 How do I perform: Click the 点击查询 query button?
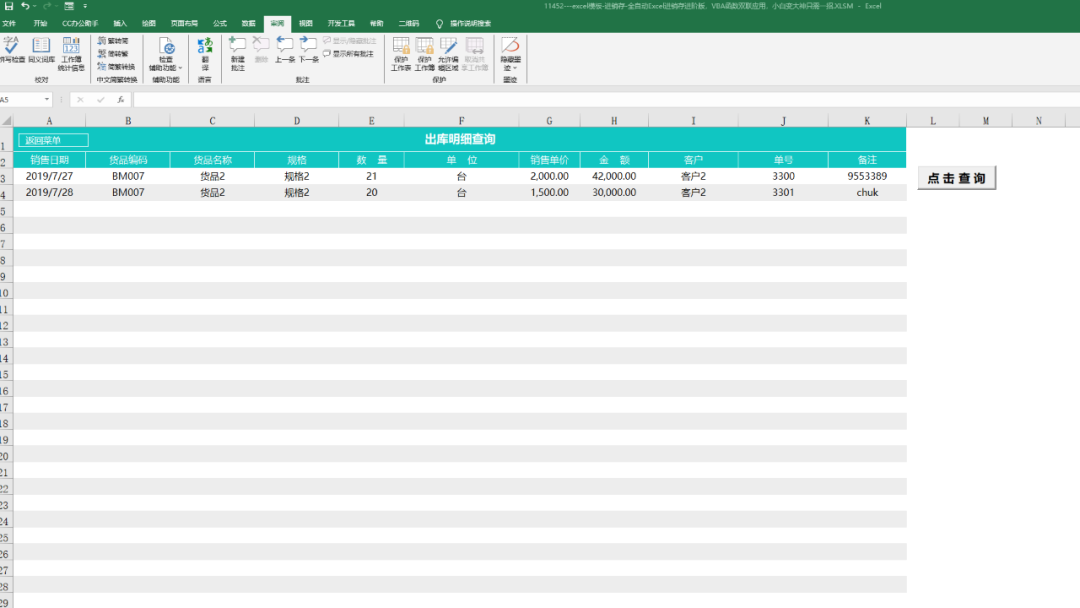[x=957, y=178]
